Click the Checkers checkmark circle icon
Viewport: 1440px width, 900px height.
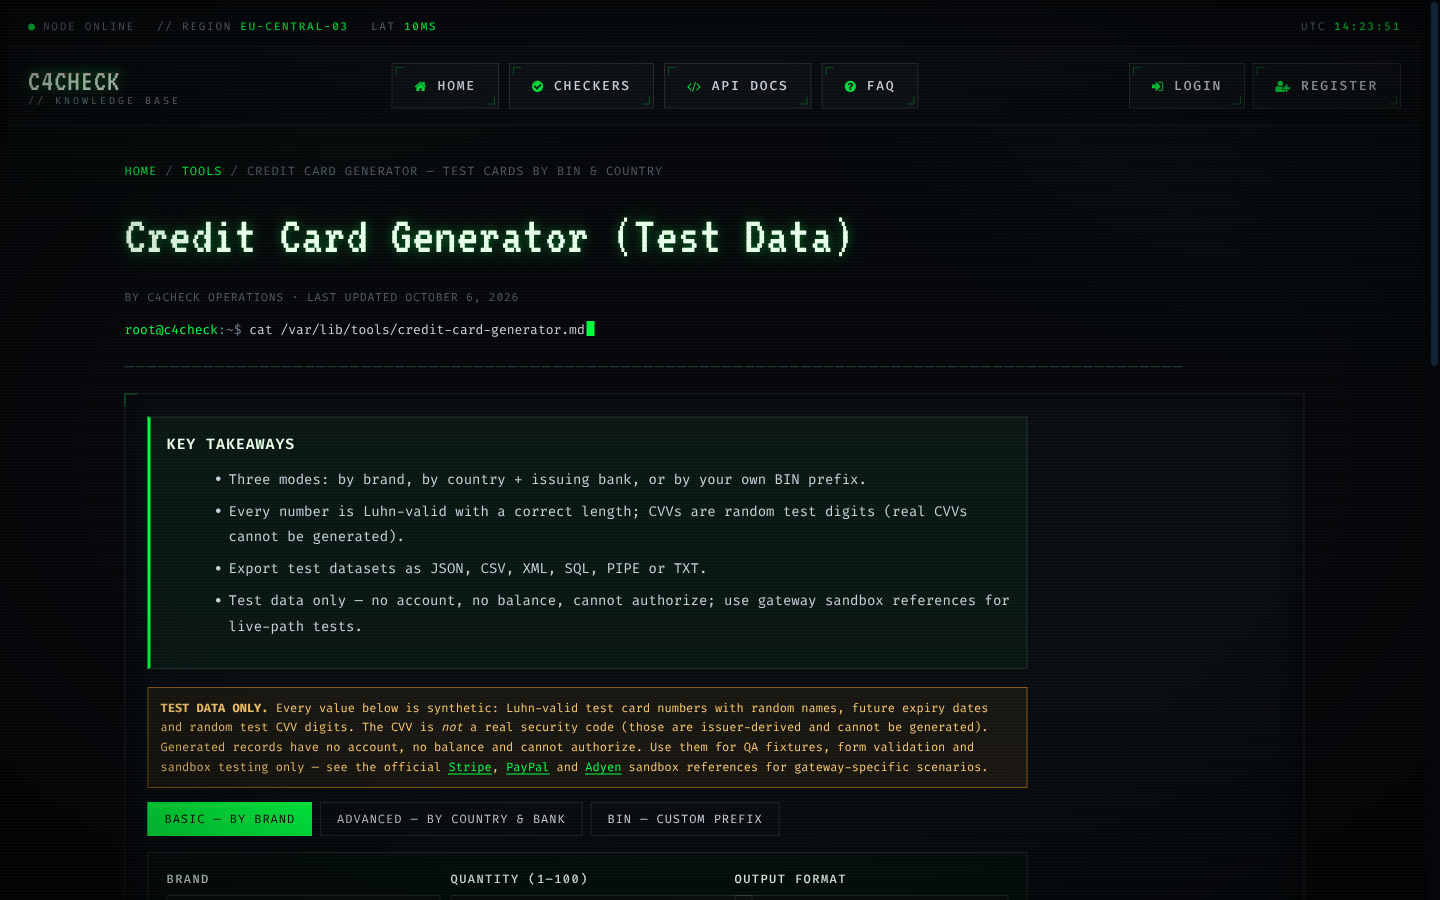pos(537,86)
